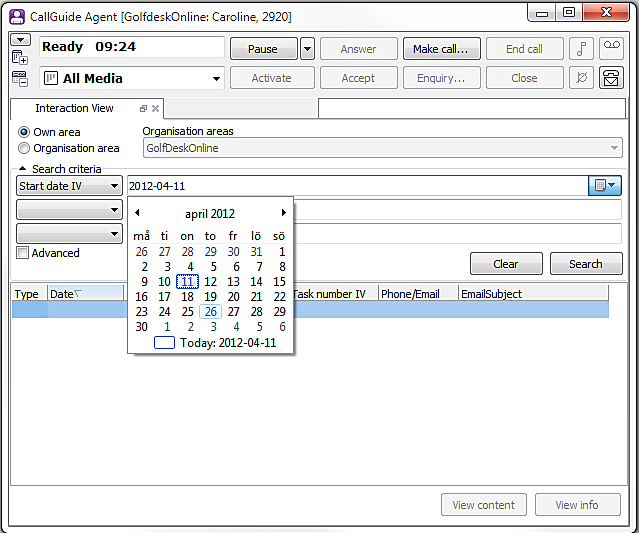
Task: Select Own area radio button
Action: click(x=24, y=132)
